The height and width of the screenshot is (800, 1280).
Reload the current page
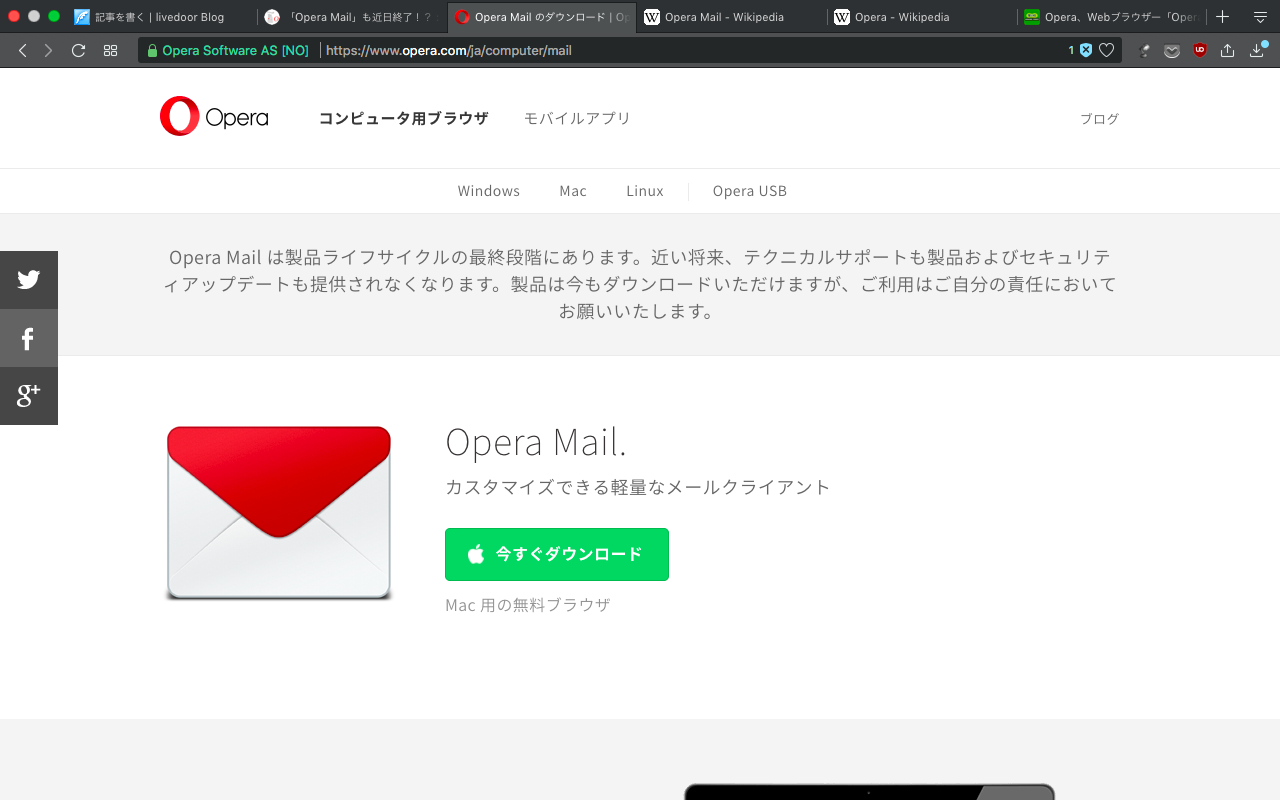click(78, 50)
